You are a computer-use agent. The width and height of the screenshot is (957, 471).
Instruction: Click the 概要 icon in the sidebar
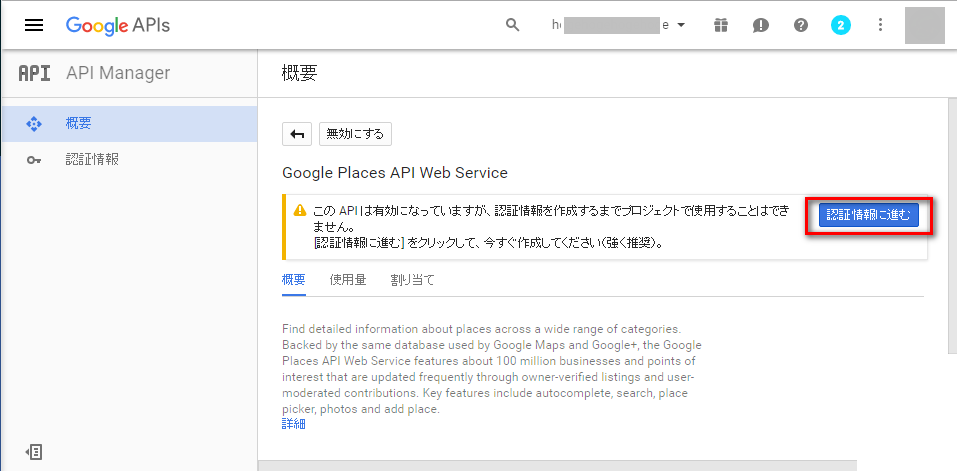pyautogui.click(x=34, y=124)
